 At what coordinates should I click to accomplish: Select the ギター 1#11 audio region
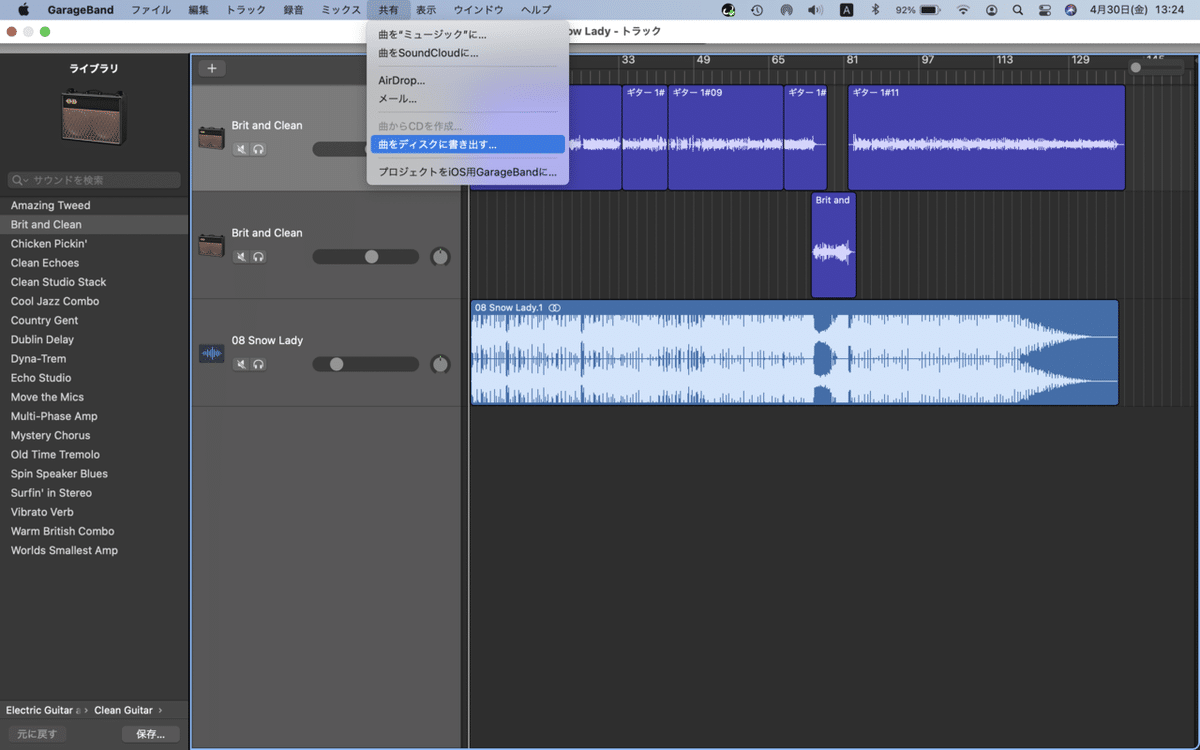[x=986, y=138]
